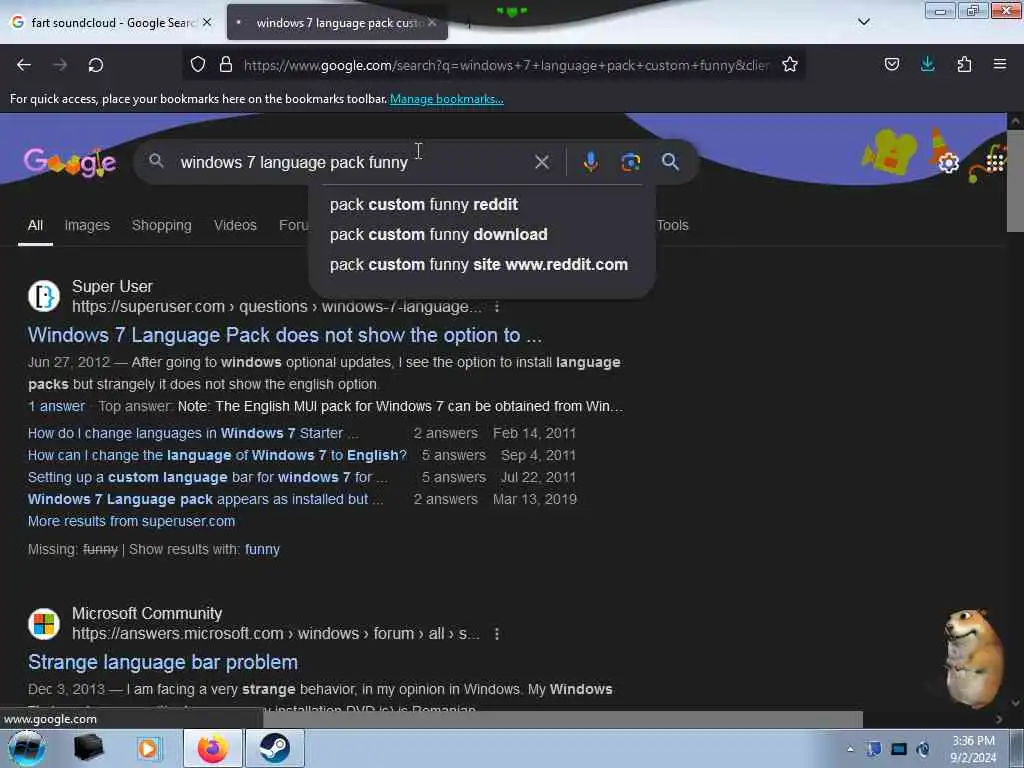Click the site padlock security icon
The height and width of the screenshot is (768, 1024).
tap(226, 65)
